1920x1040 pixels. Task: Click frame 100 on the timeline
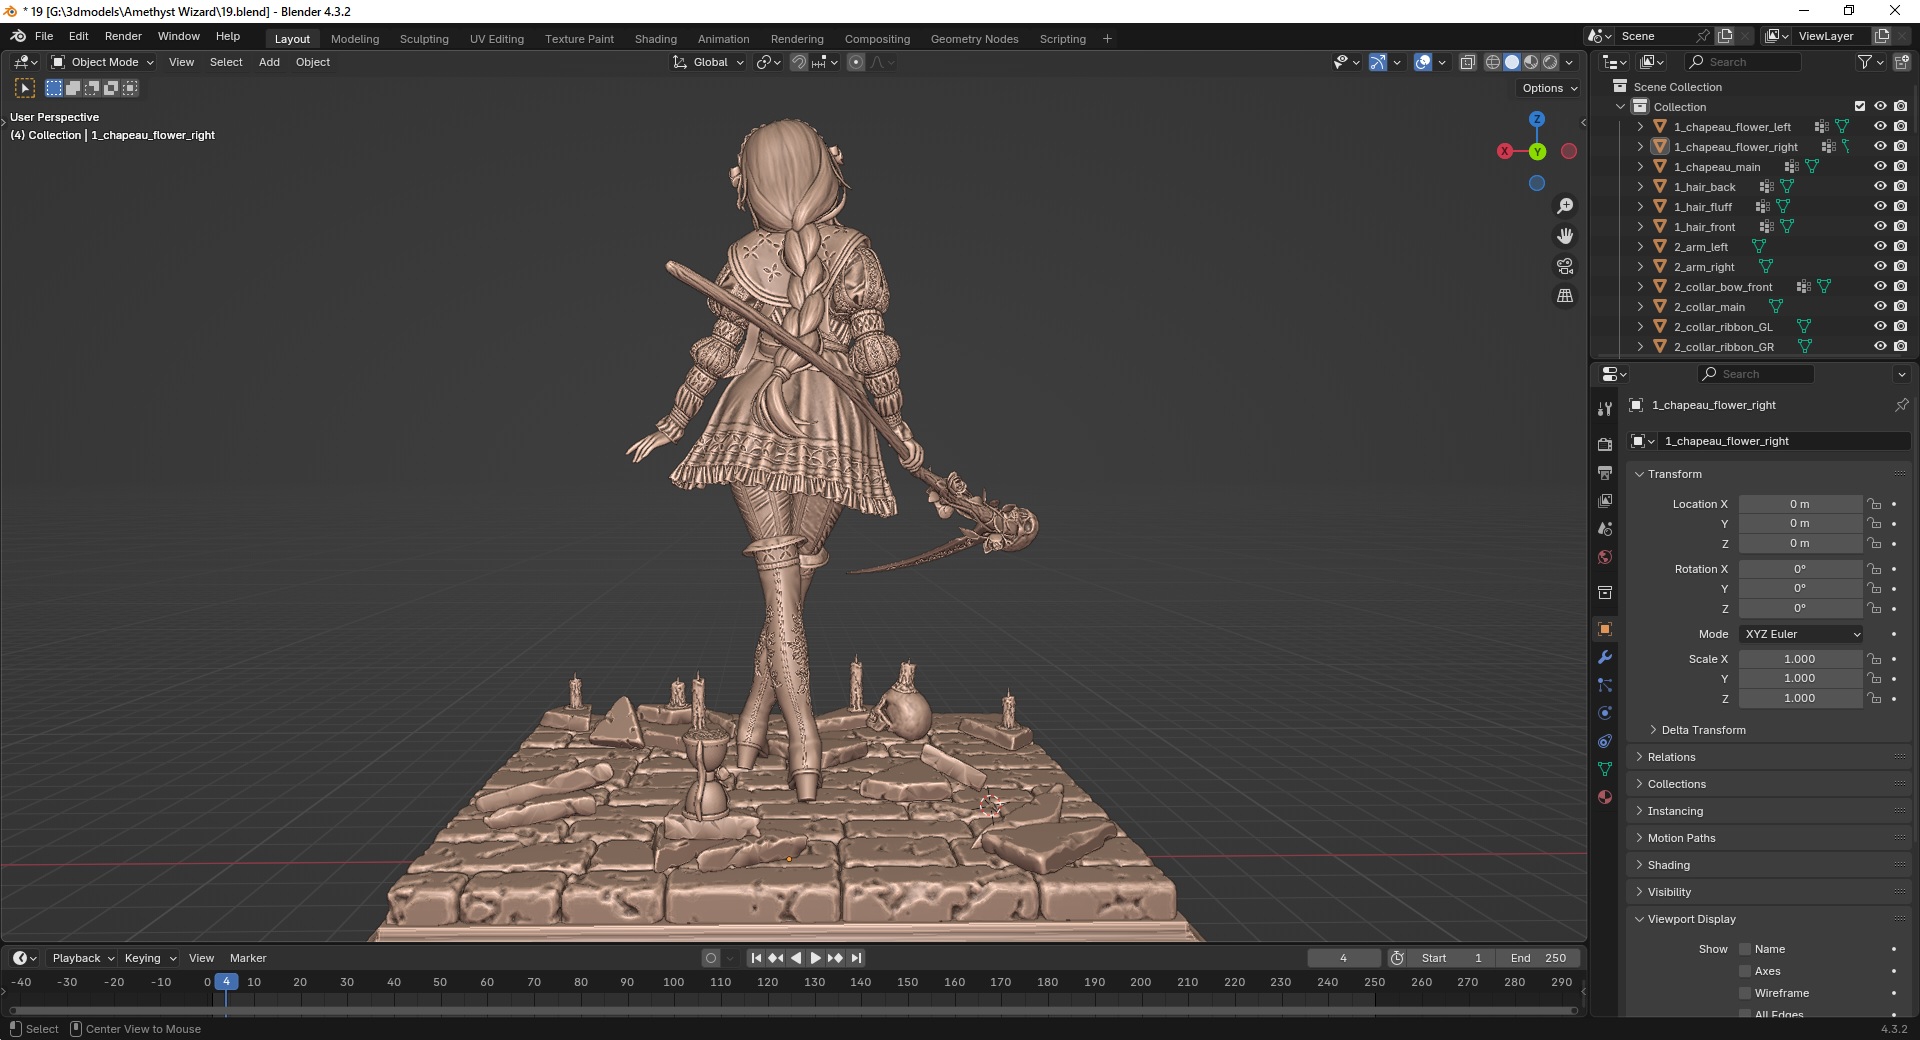673,983
